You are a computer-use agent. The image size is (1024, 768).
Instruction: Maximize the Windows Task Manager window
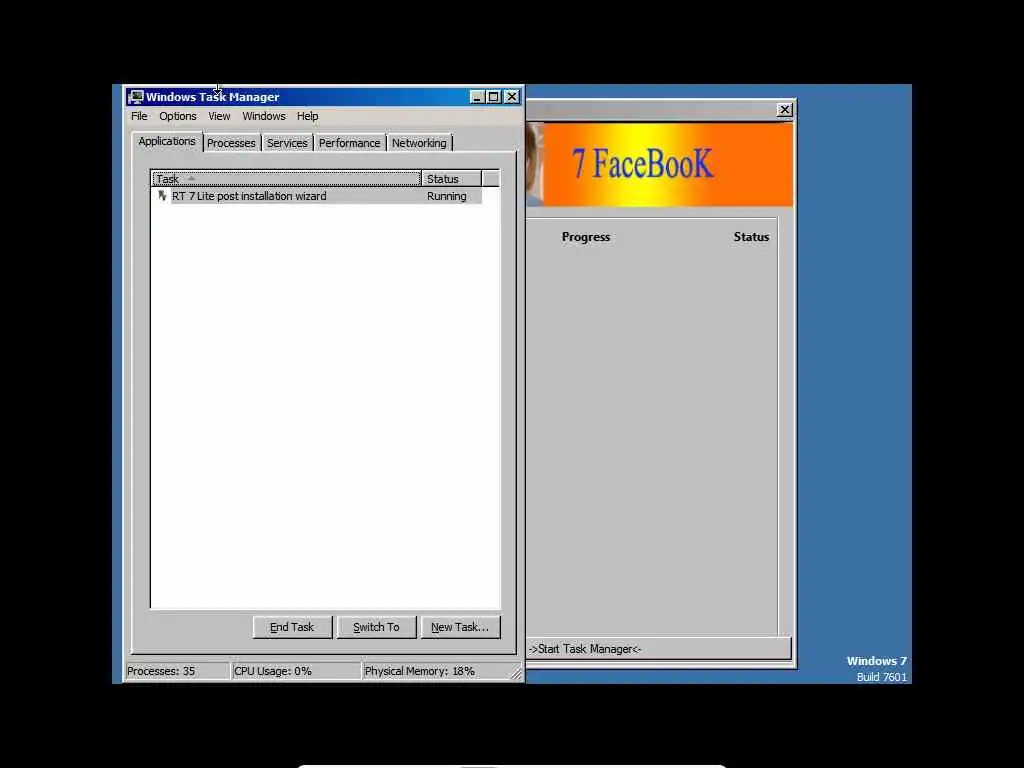[x=494, y=97]
